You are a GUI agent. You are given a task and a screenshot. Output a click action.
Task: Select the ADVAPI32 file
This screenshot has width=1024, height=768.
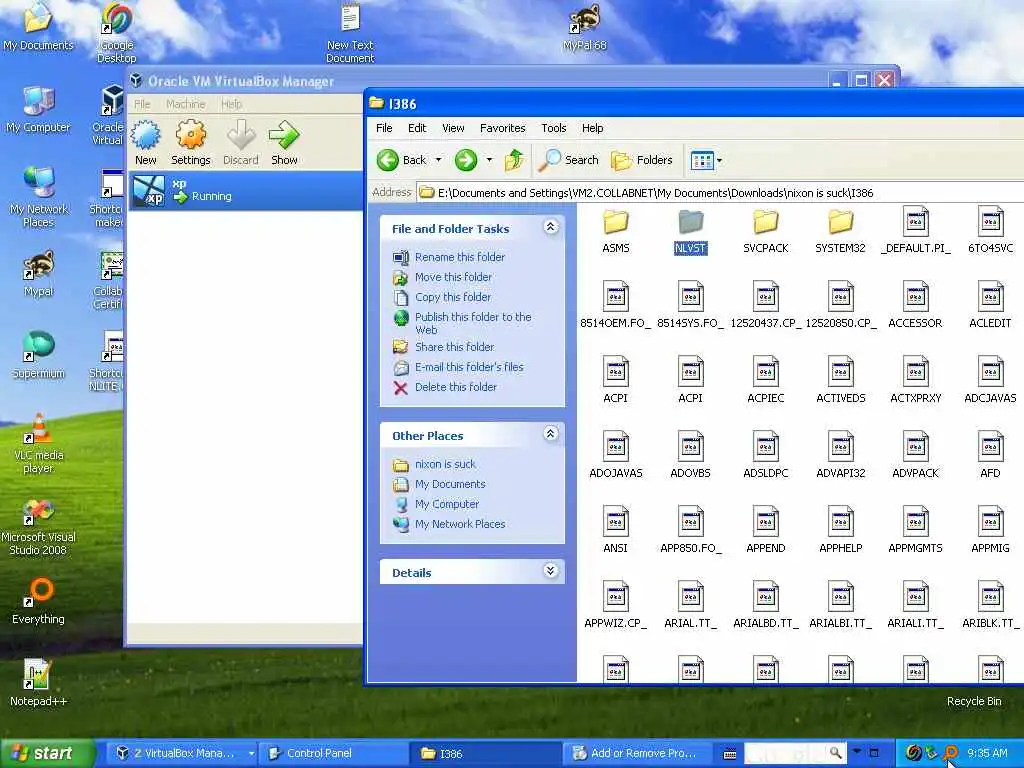coord(840,456)
